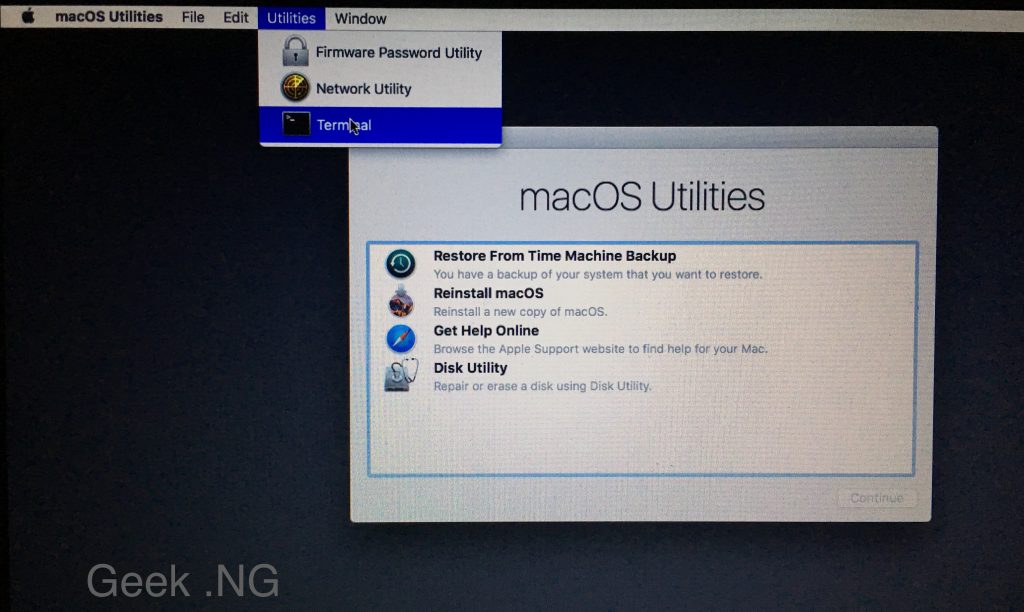Select the Disk Utility option
The height and width of the screenshot is (612, 1024).
click(642, 376)
